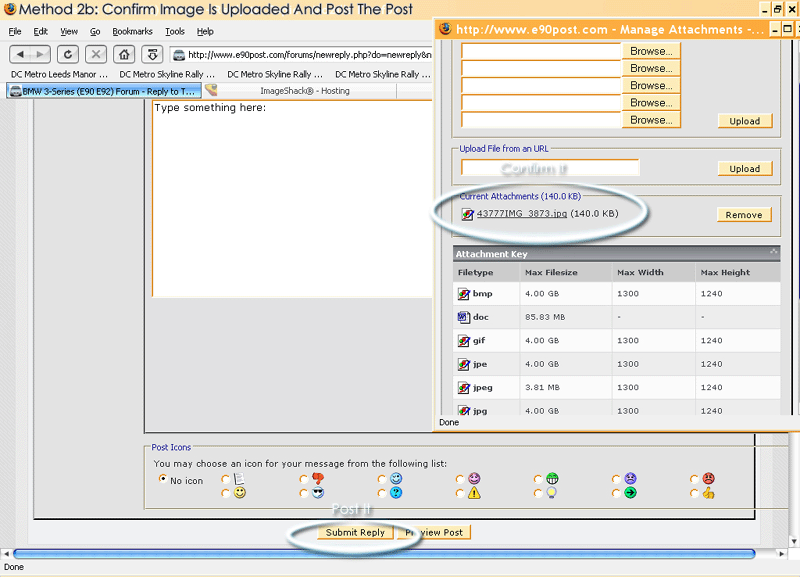Click the yellow smiley post icon

pyautogui.click(x=239, y=493)
